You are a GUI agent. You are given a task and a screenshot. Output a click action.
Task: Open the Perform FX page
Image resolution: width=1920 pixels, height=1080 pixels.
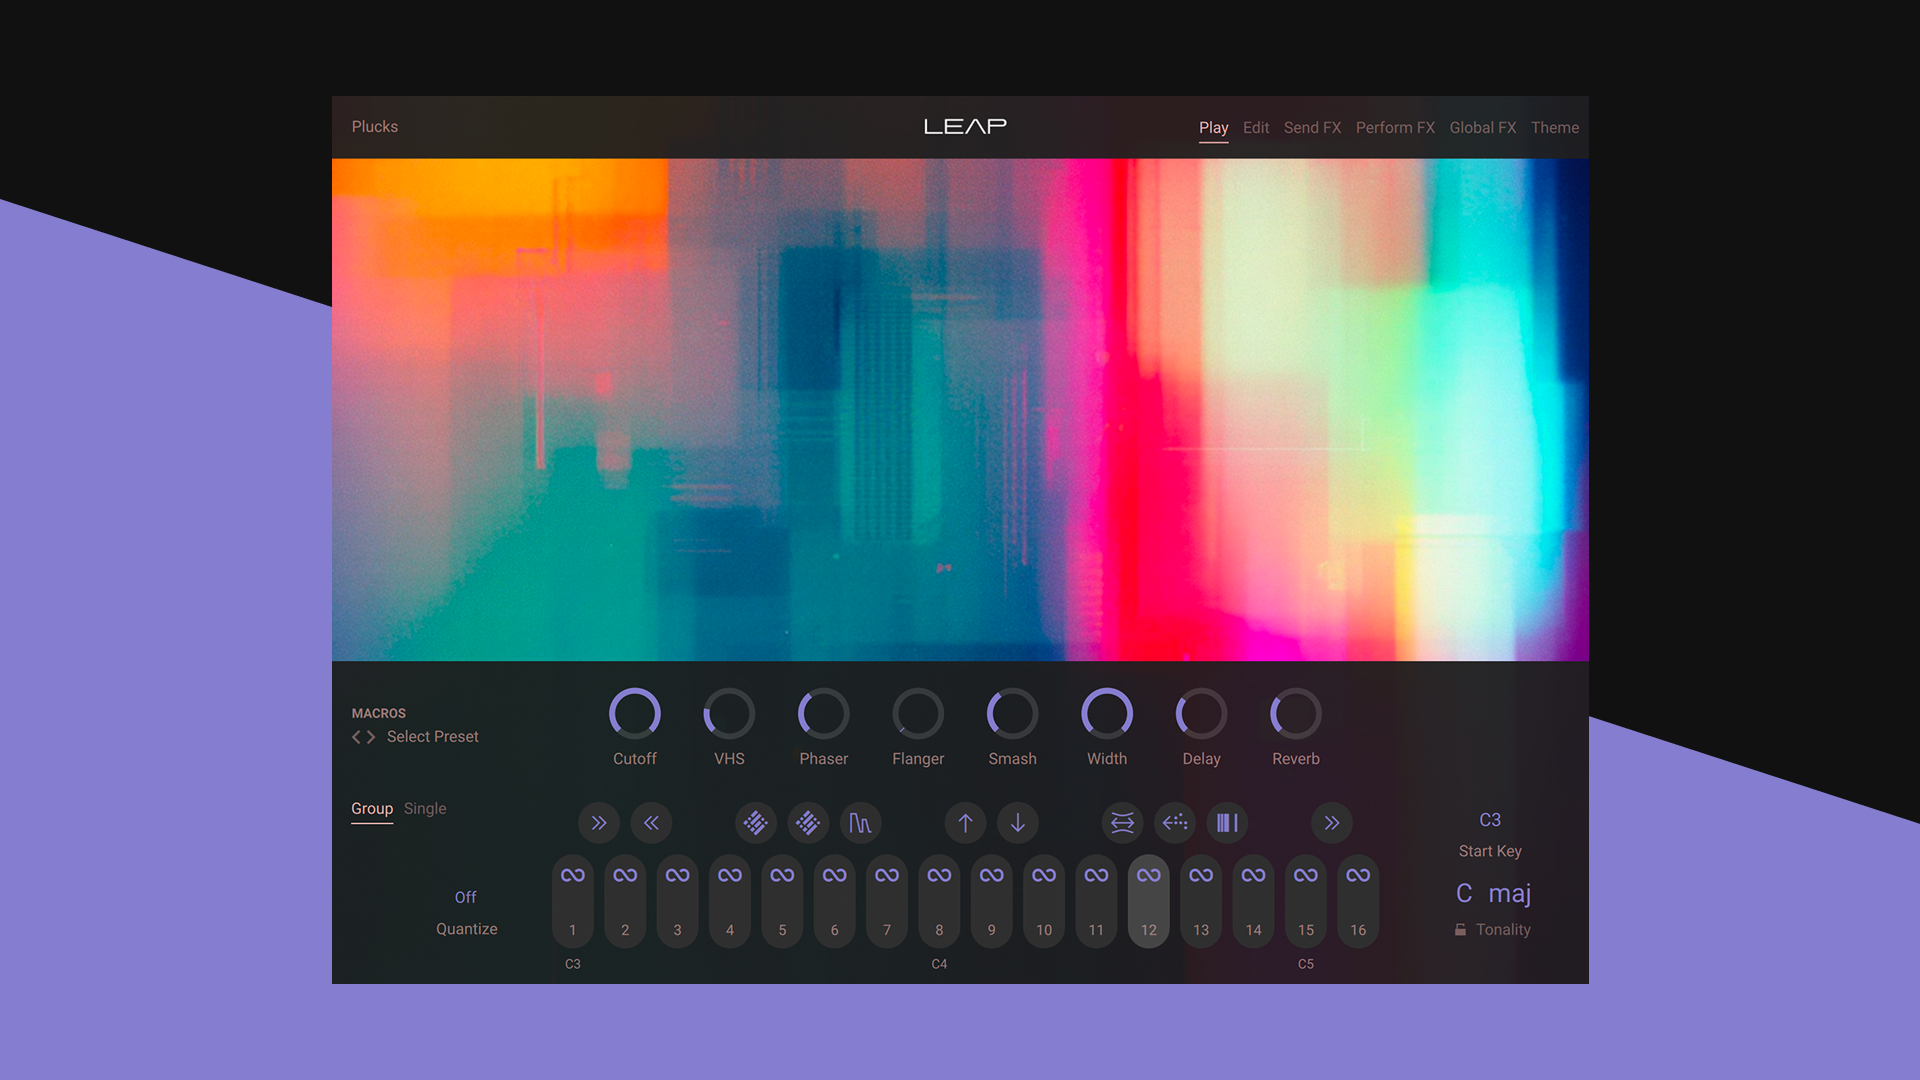coord(1394,127)
